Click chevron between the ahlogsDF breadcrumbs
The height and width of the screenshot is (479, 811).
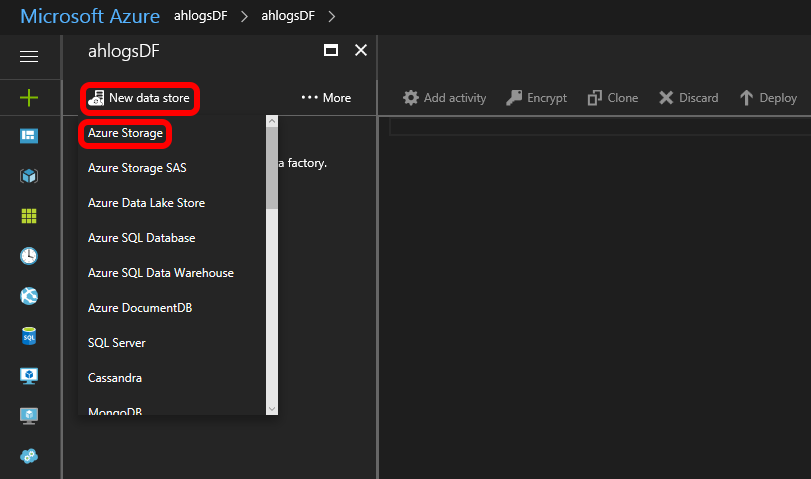pyautogui.click(x=245, y=17)
